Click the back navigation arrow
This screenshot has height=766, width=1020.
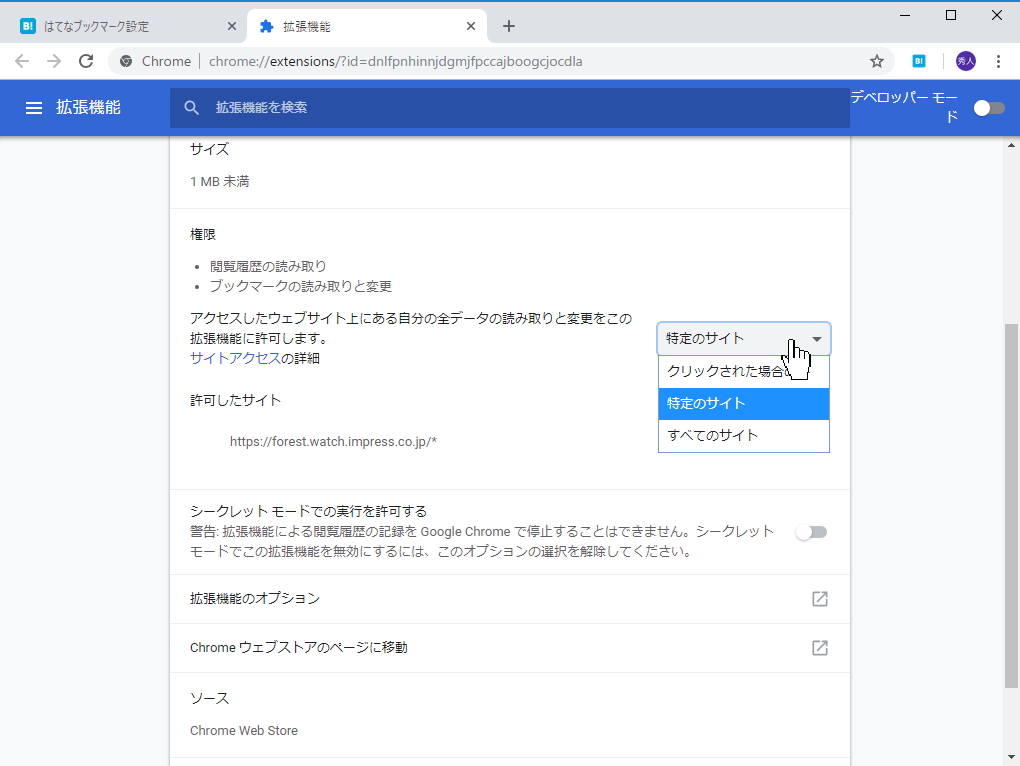(x=22, y=61)
